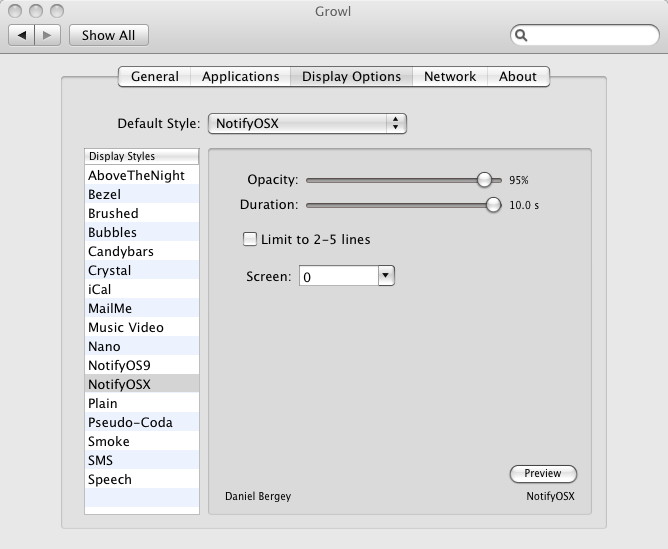Select MailMe in the styles list

142,308
